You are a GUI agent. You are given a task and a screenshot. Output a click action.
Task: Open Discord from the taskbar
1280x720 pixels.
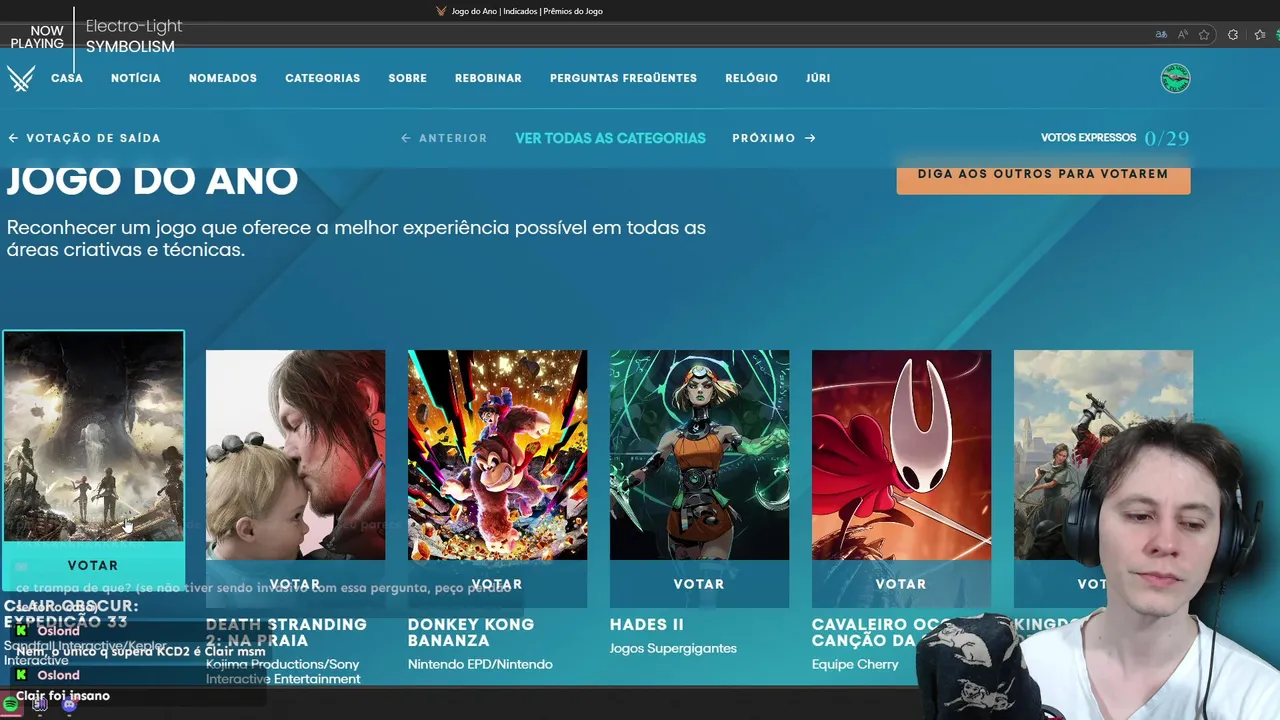click(x=69, y=705)
